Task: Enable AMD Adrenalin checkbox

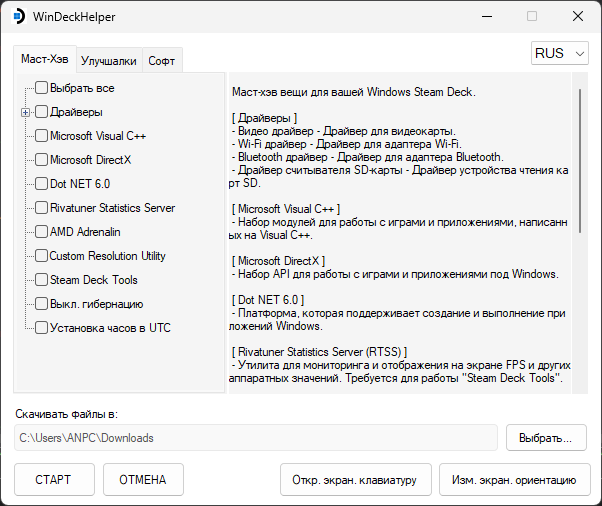Action: coord(41,232)
